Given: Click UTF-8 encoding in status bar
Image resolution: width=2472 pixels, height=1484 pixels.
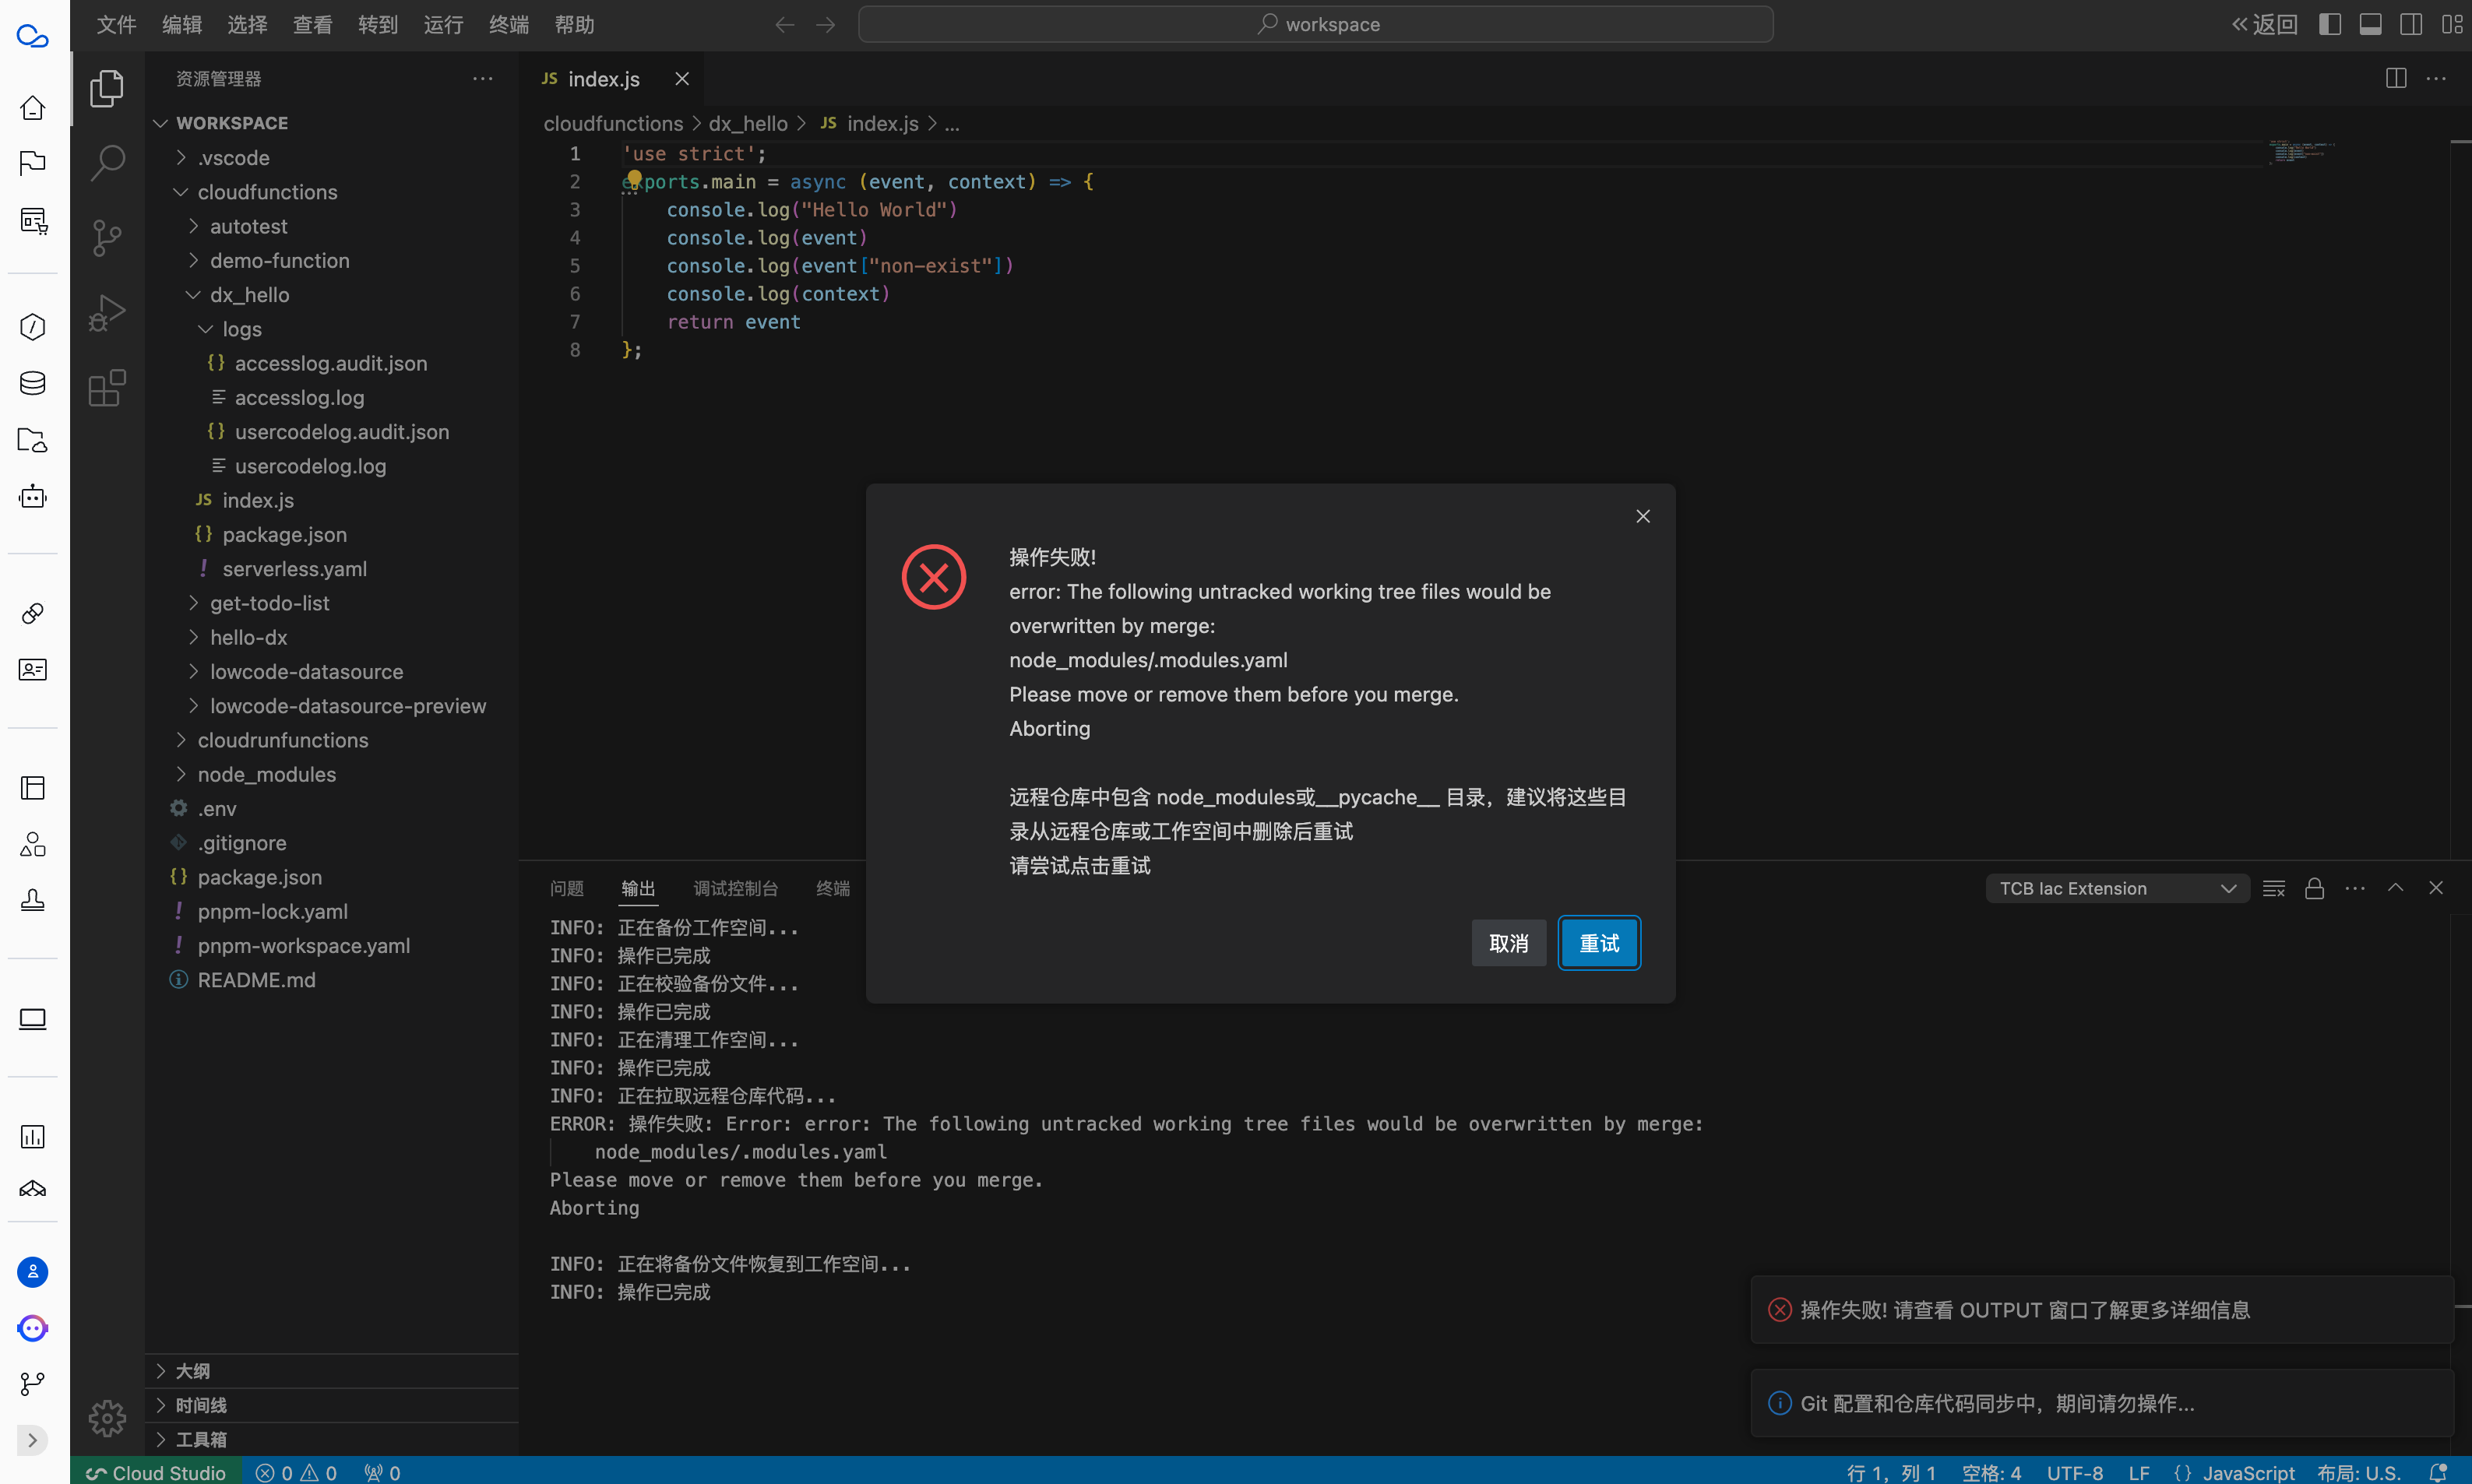Looking at the screenshot, I should (x=2075, y=1472).
